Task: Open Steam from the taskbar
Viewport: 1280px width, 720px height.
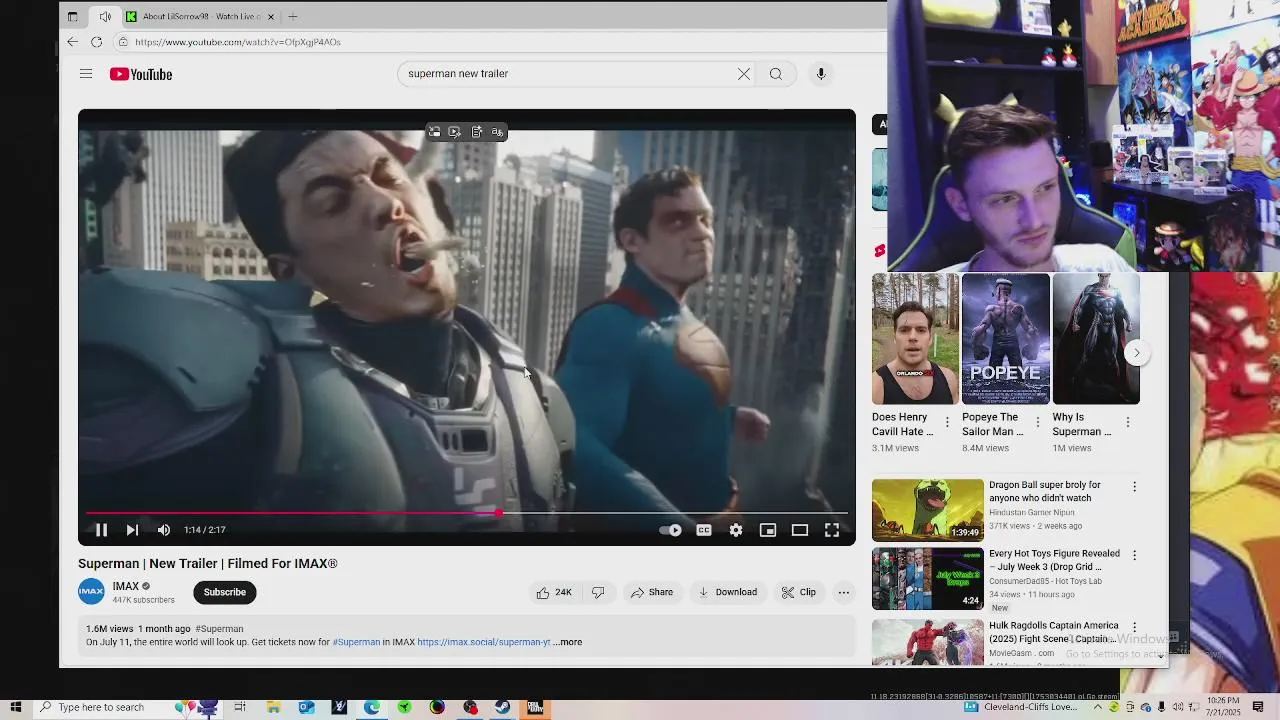Action: tap(503, 707)
